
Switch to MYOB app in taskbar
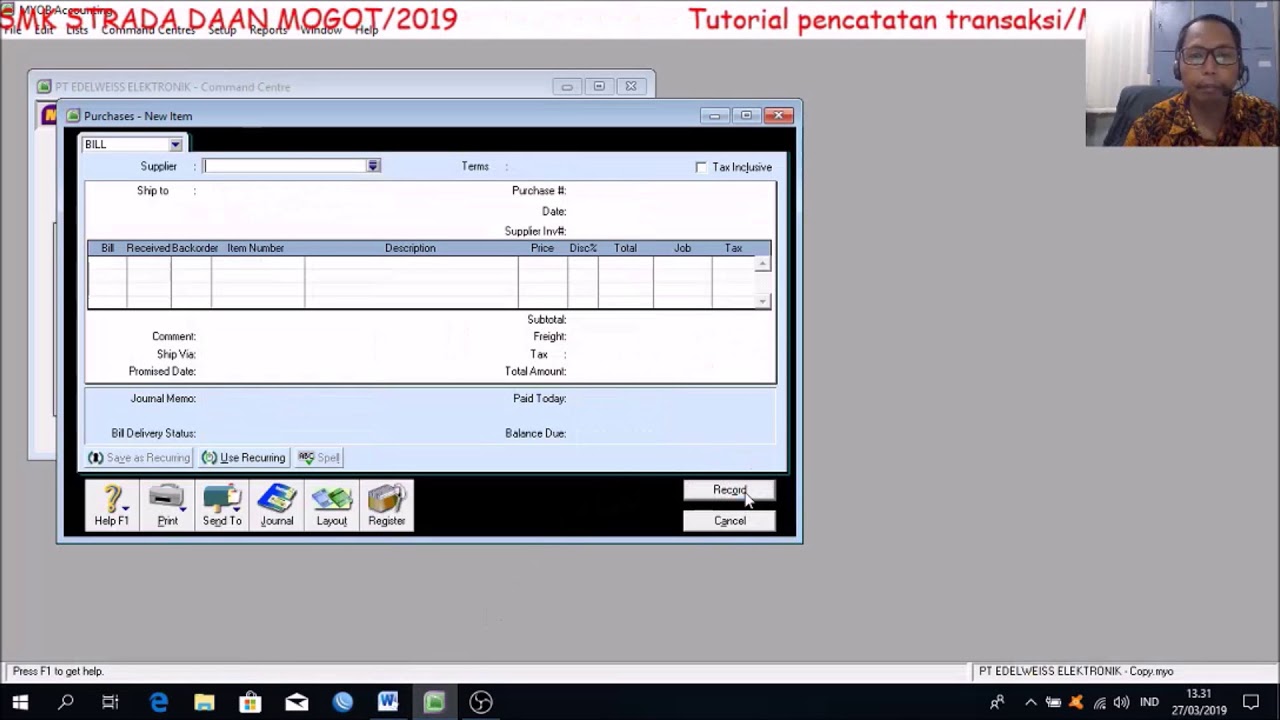(x=434, y=702)
